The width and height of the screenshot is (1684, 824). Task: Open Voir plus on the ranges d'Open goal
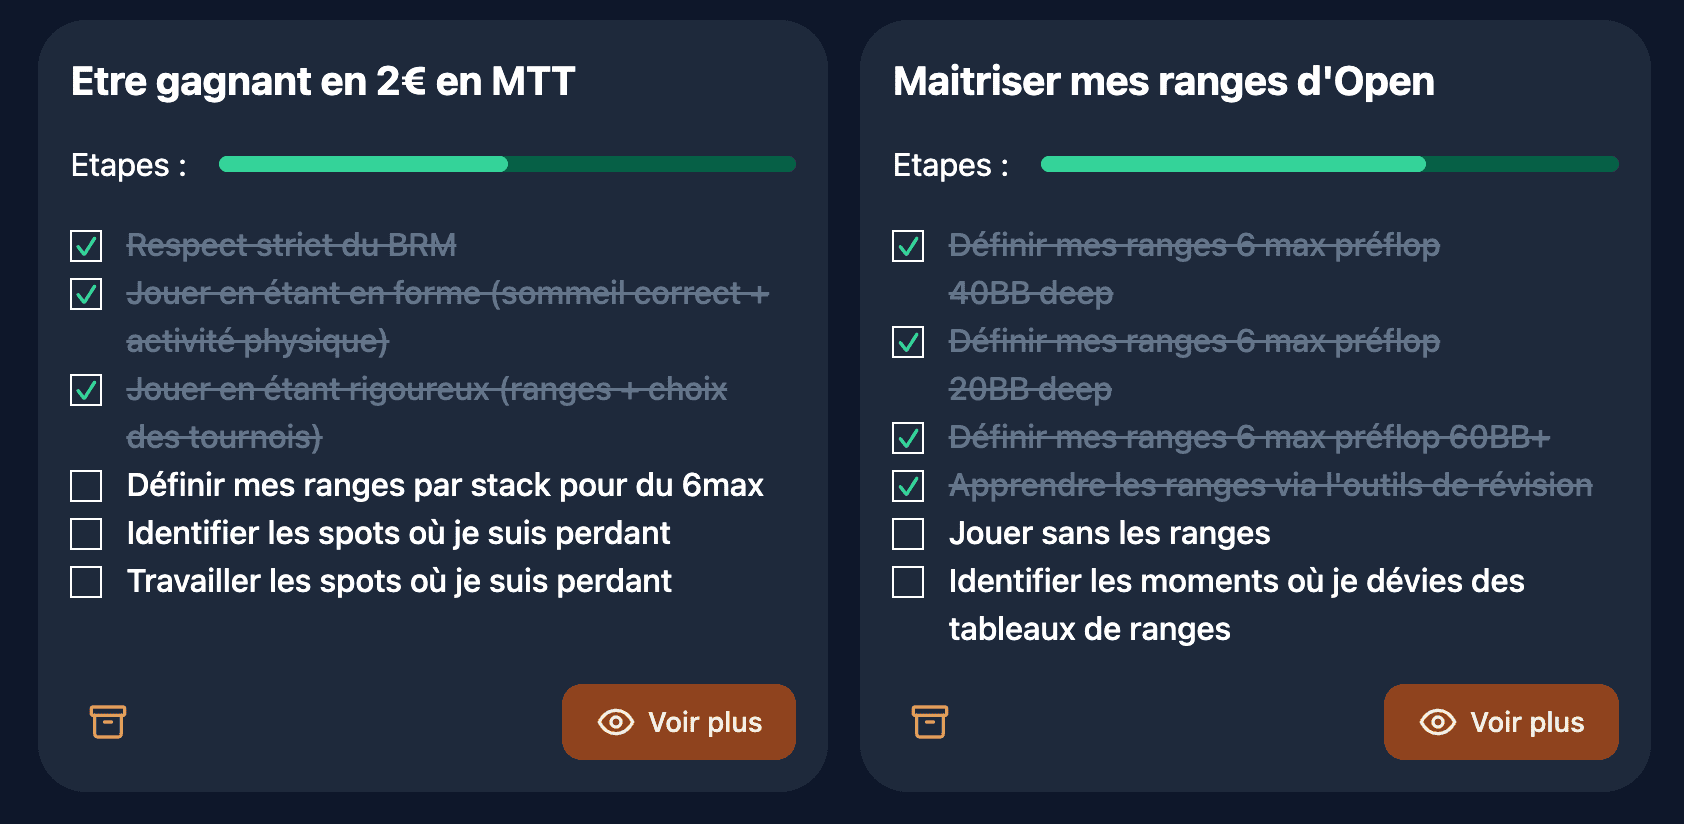[1501, 721]
